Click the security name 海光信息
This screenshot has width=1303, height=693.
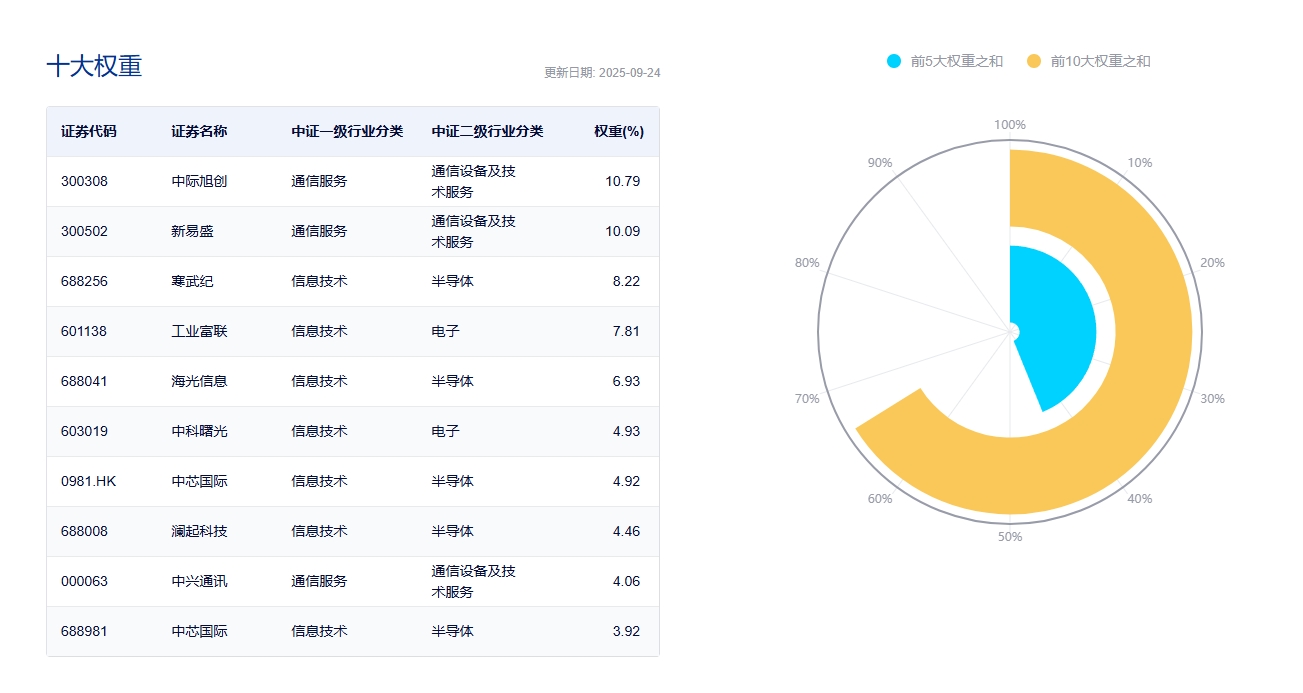(x=199, y=381)
